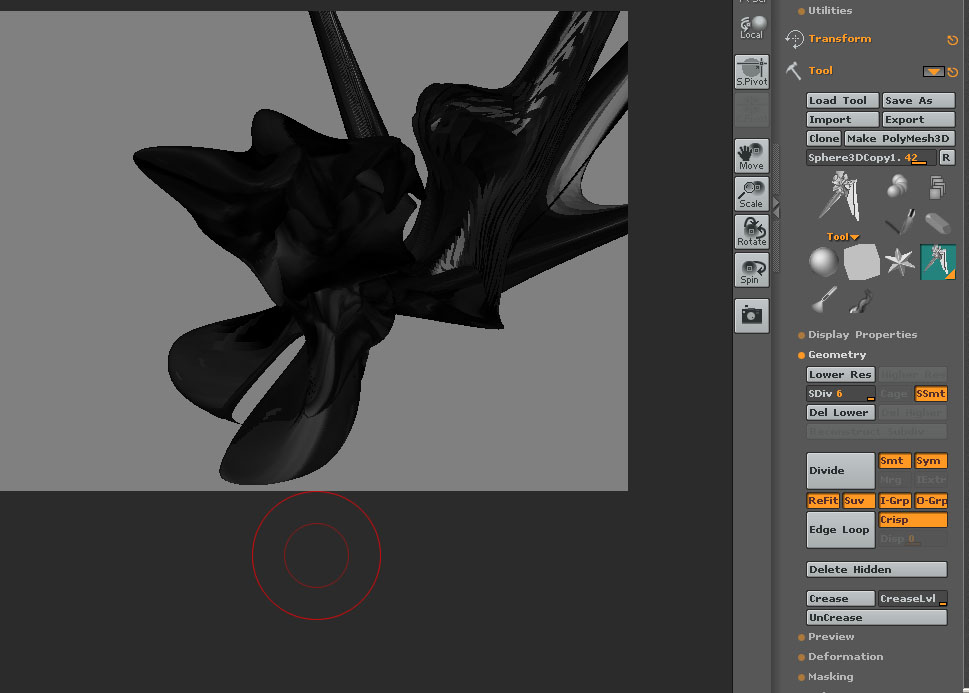Click the Clone button
The height and width of the screenshot is (693, 969).
(x=824, y=138)
